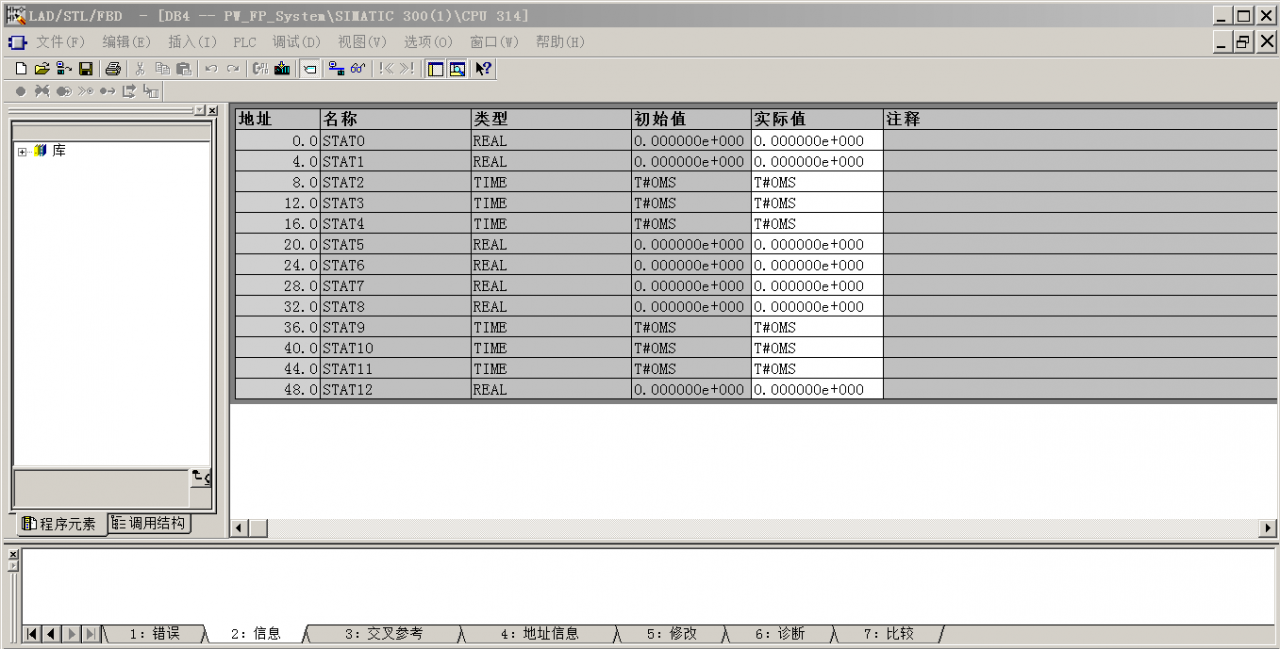This screenshot has height=649, width=1280.
Task: Click the 实际值 column header
Action: click(x=817, y=119)
